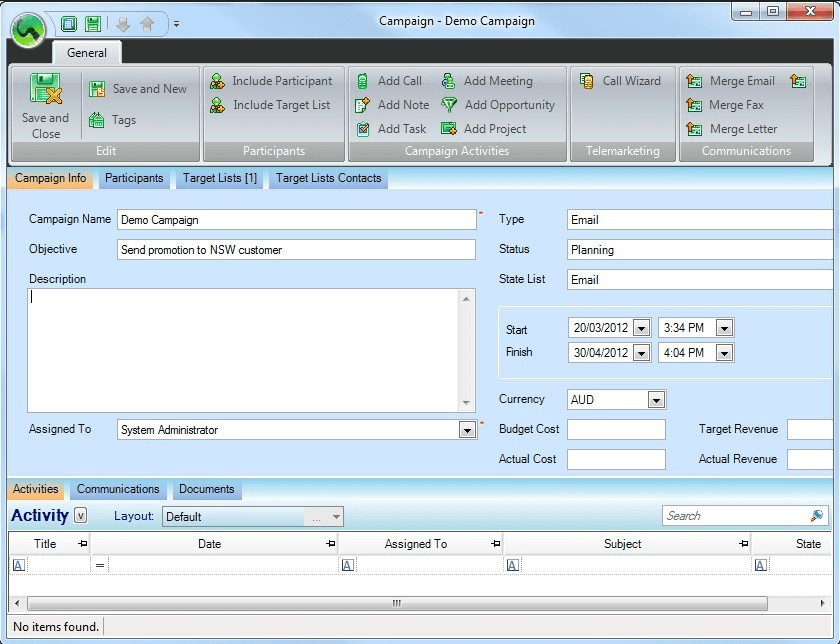The width and height of the screenshot is (840, 644).
Task: Open the Layout Default dropdown
Action: tap(336, 517)
